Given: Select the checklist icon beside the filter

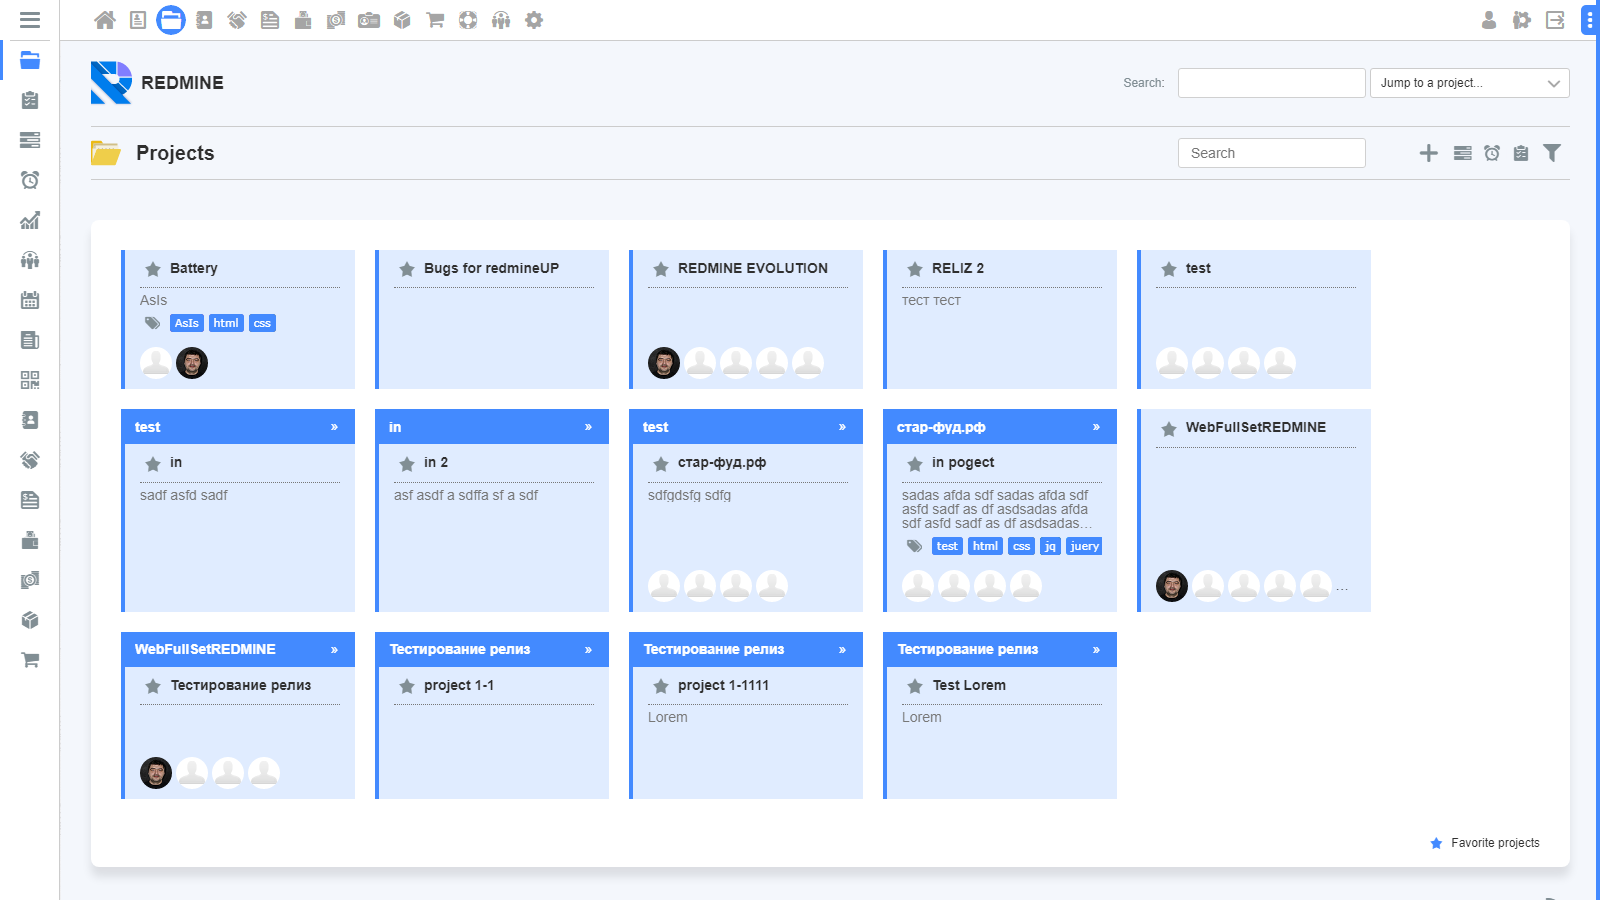Looking at the screenshot, I should 1521,153.
